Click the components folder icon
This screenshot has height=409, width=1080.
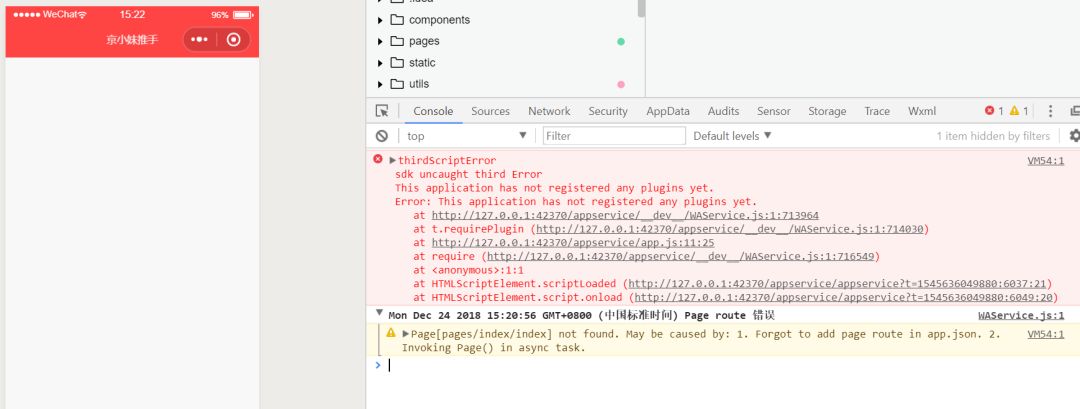tap(397, 20)
